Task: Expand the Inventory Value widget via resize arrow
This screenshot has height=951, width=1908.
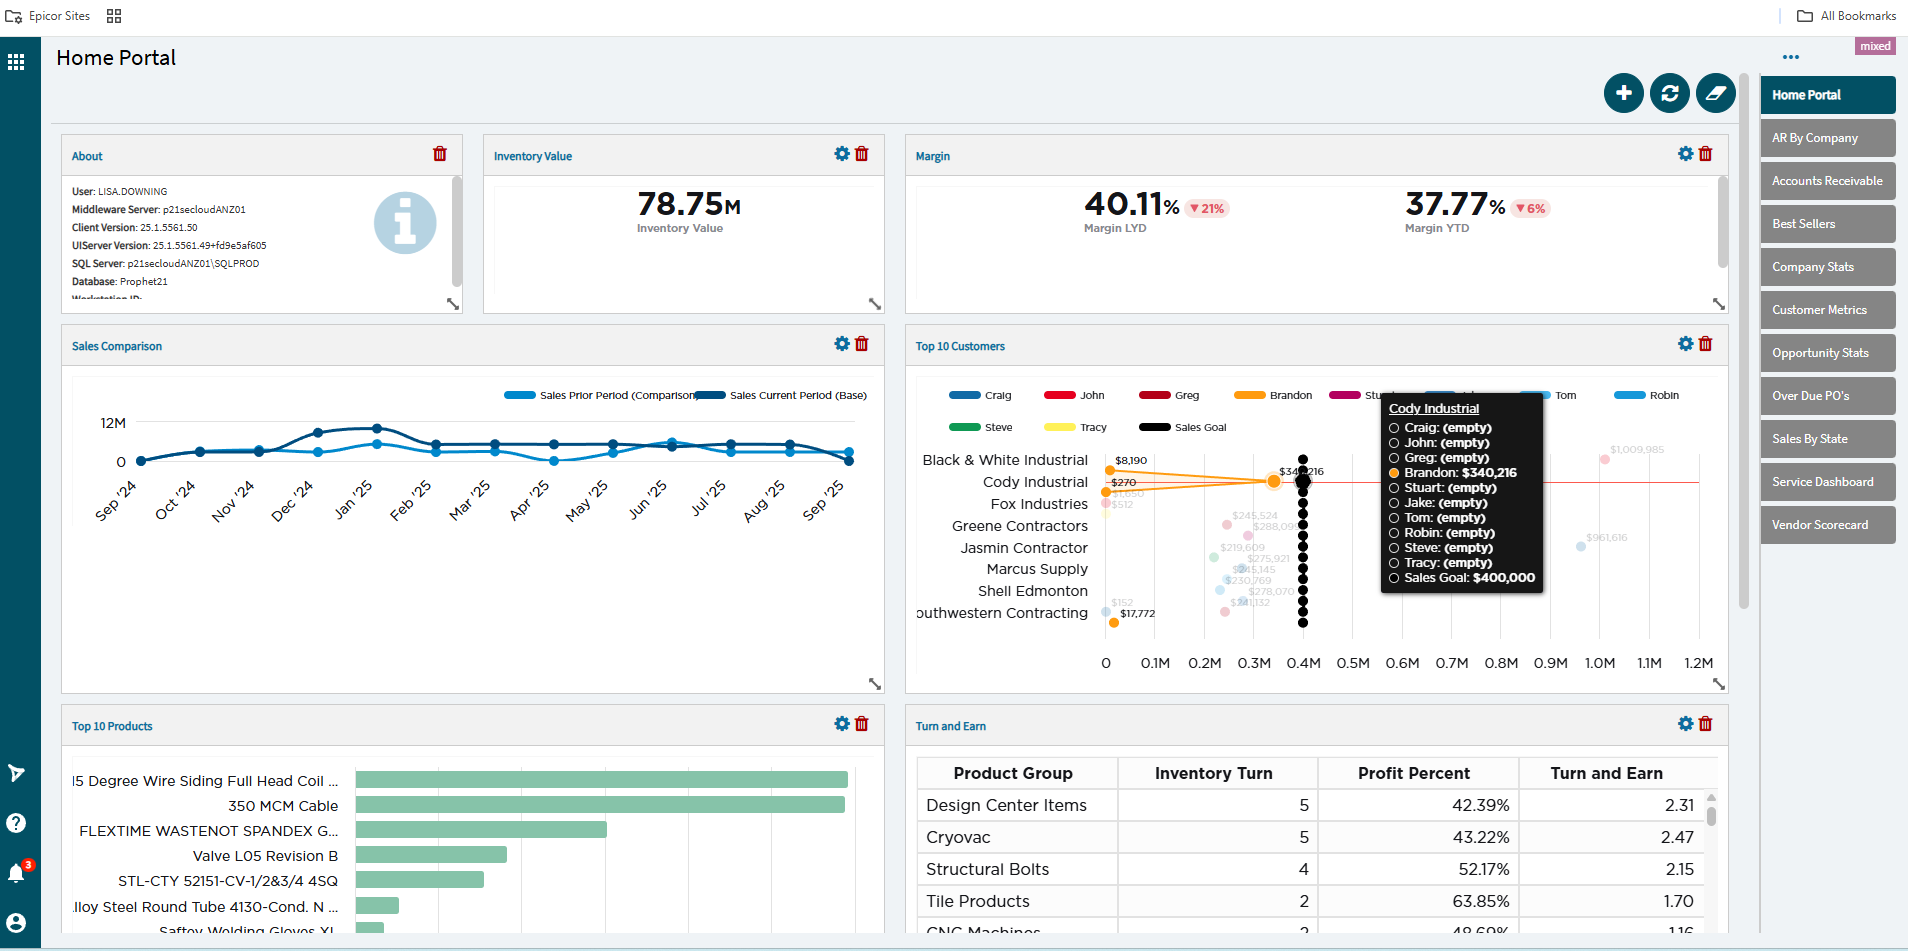Action: pos(875,303)
